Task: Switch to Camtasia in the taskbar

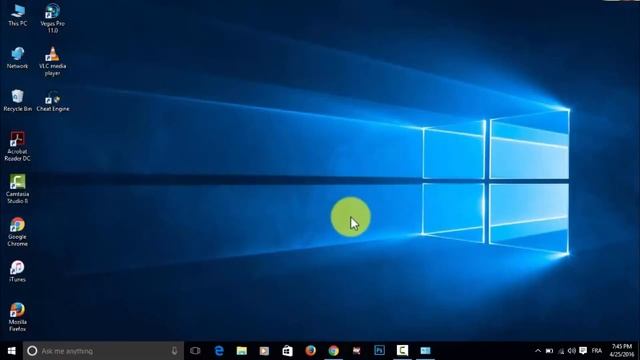Action: pyautogui.click(x=402, y=351)
